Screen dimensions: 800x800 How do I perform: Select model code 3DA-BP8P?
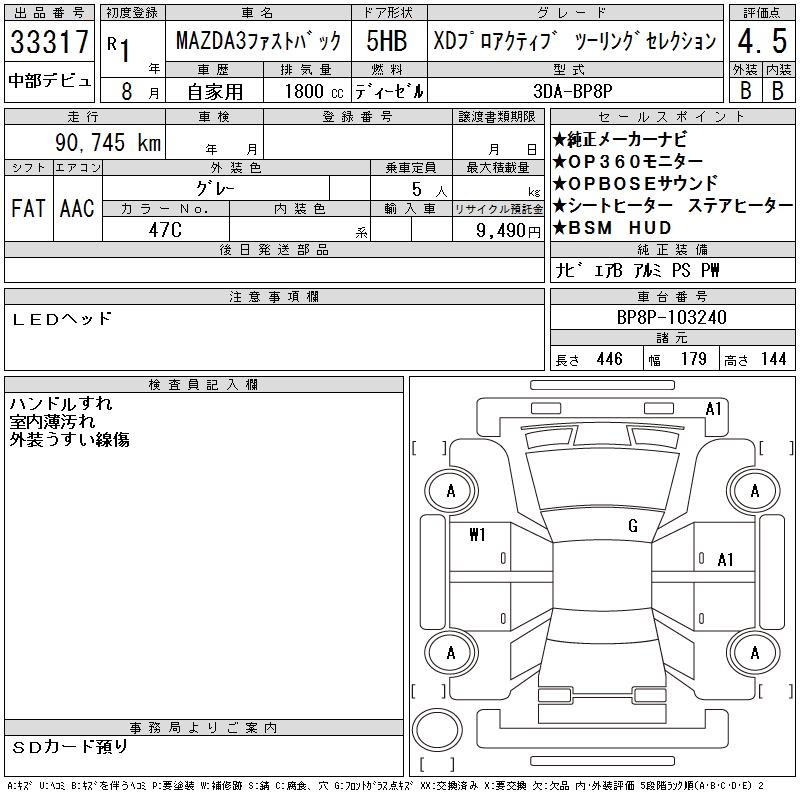coord(572,91)
